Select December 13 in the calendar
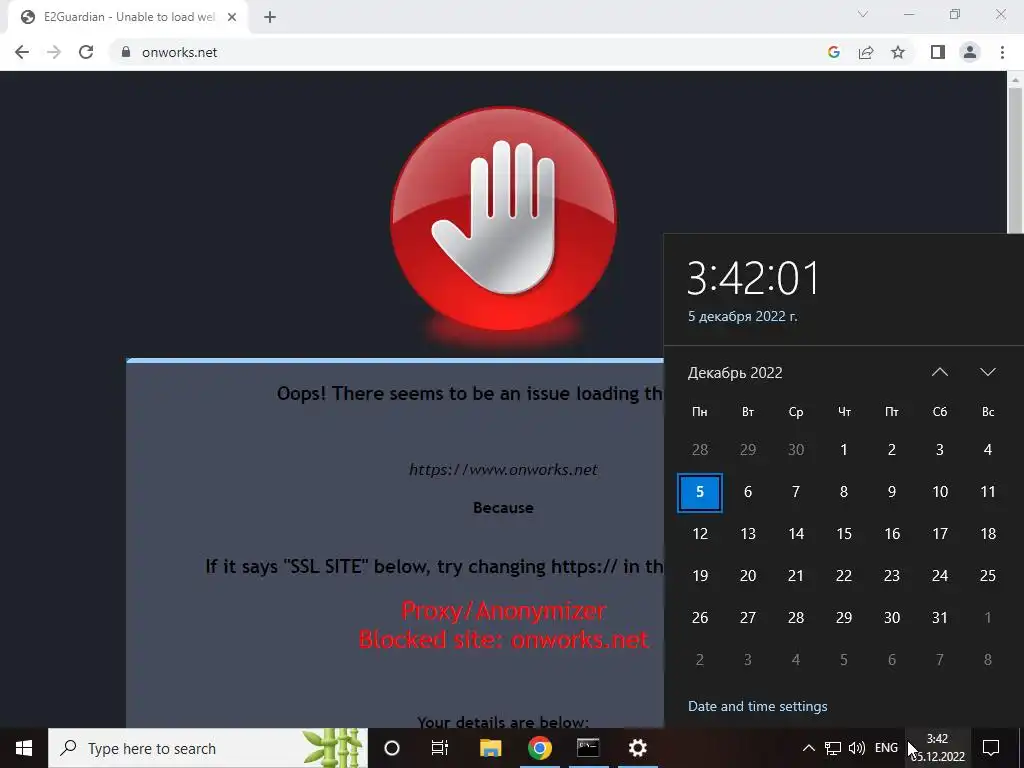 tap(748, 534)
